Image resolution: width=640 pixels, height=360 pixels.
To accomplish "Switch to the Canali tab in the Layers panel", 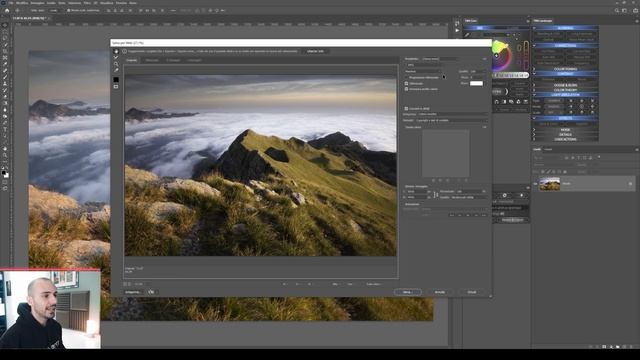I will (548, 150).
